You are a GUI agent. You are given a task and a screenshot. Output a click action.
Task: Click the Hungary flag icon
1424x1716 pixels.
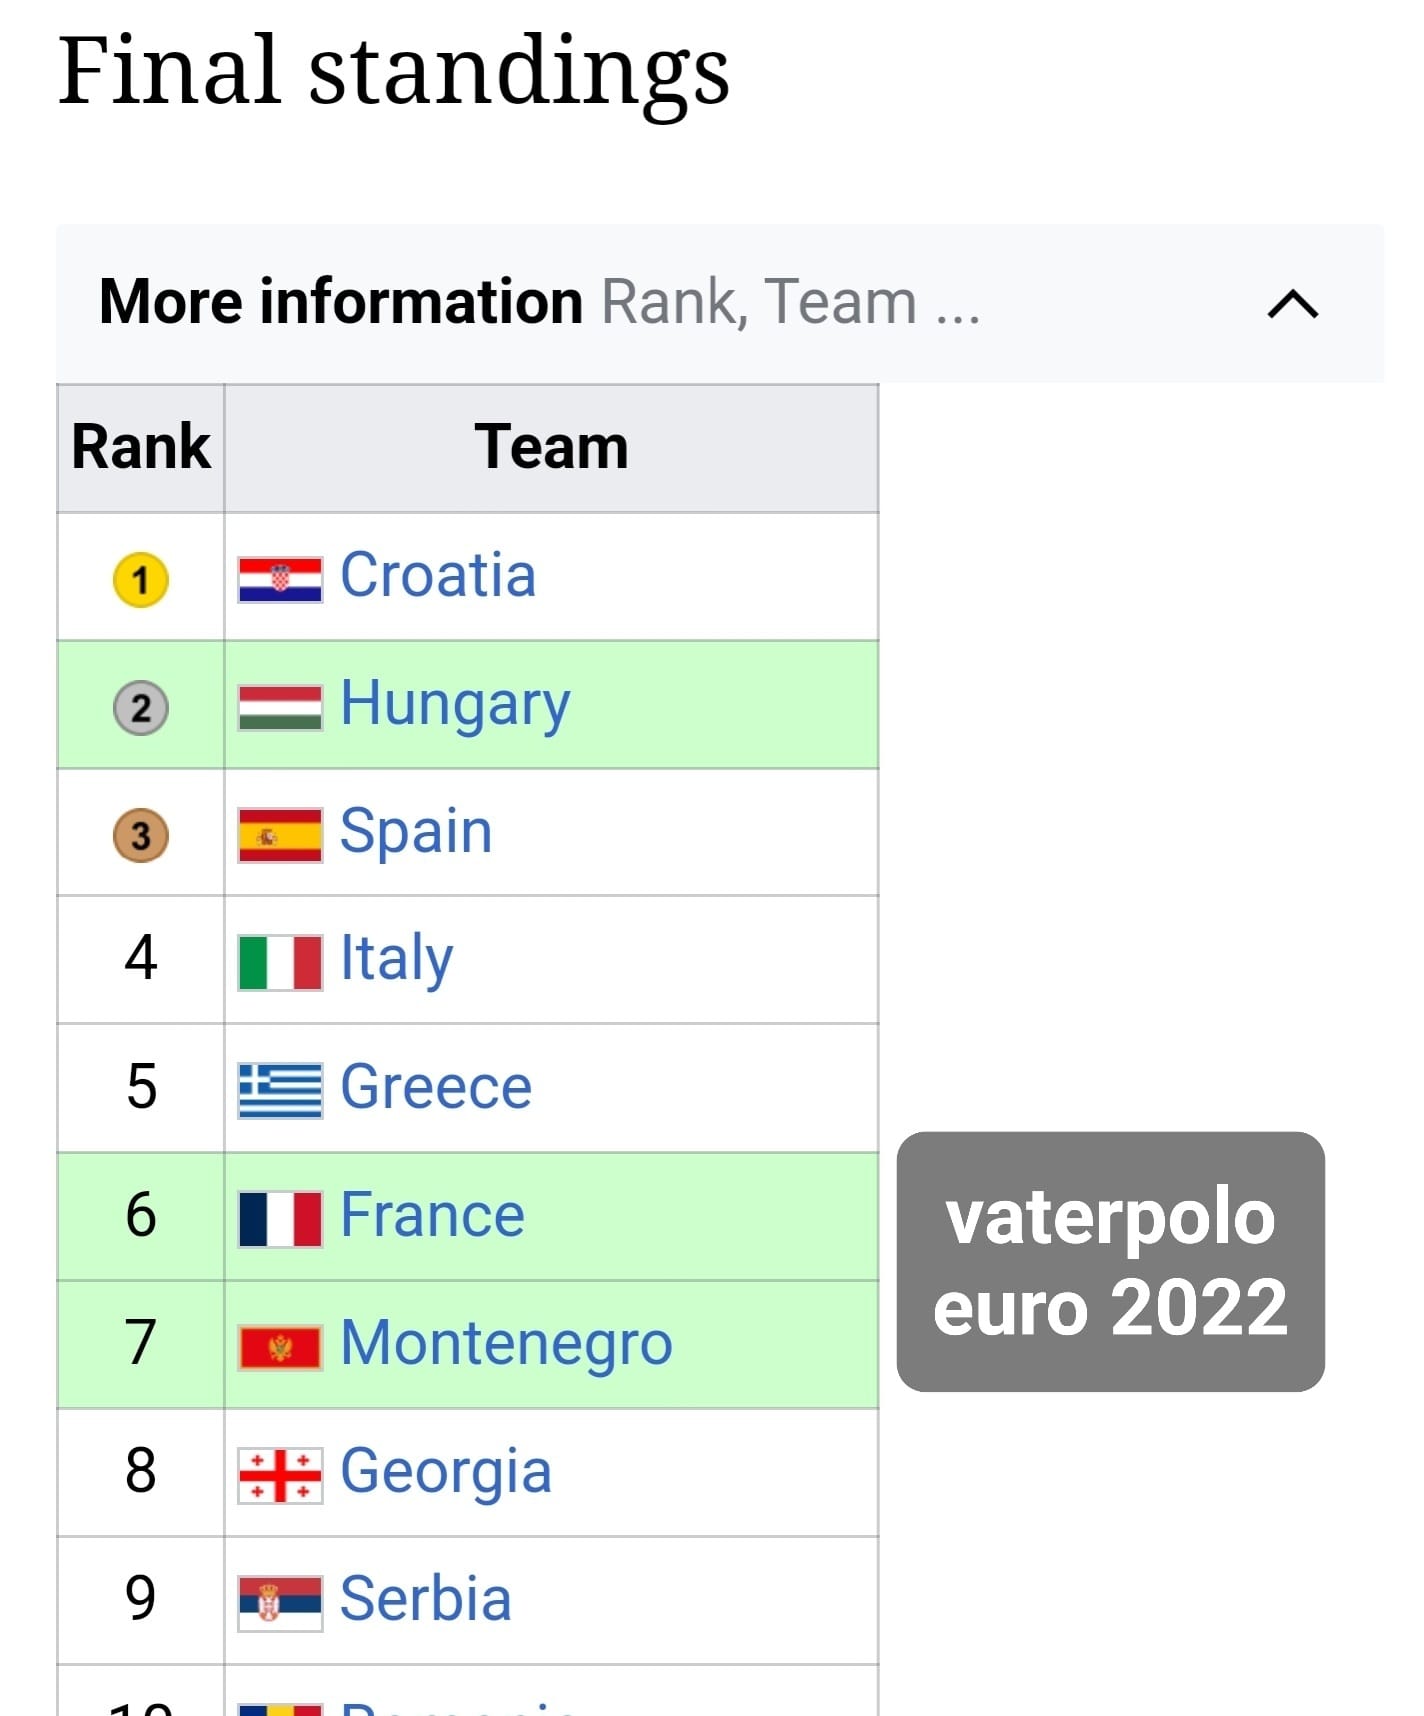coord(280,707)
